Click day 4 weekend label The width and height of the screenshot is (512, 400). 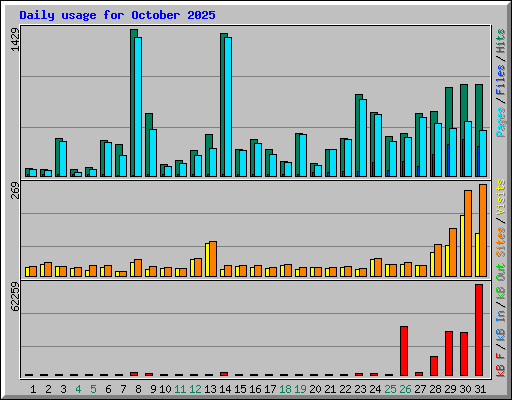[78, 389]
